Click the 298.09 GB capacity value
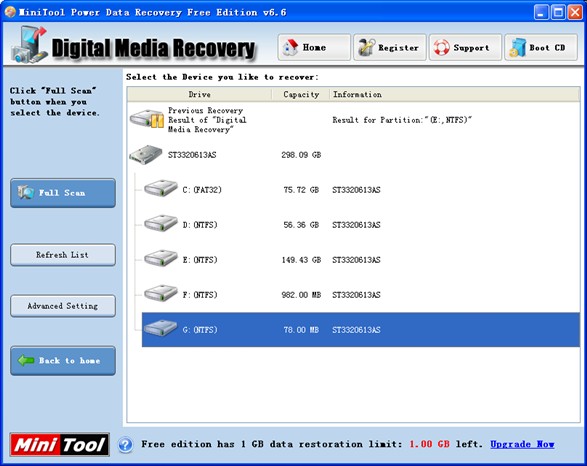 (301, 155)
